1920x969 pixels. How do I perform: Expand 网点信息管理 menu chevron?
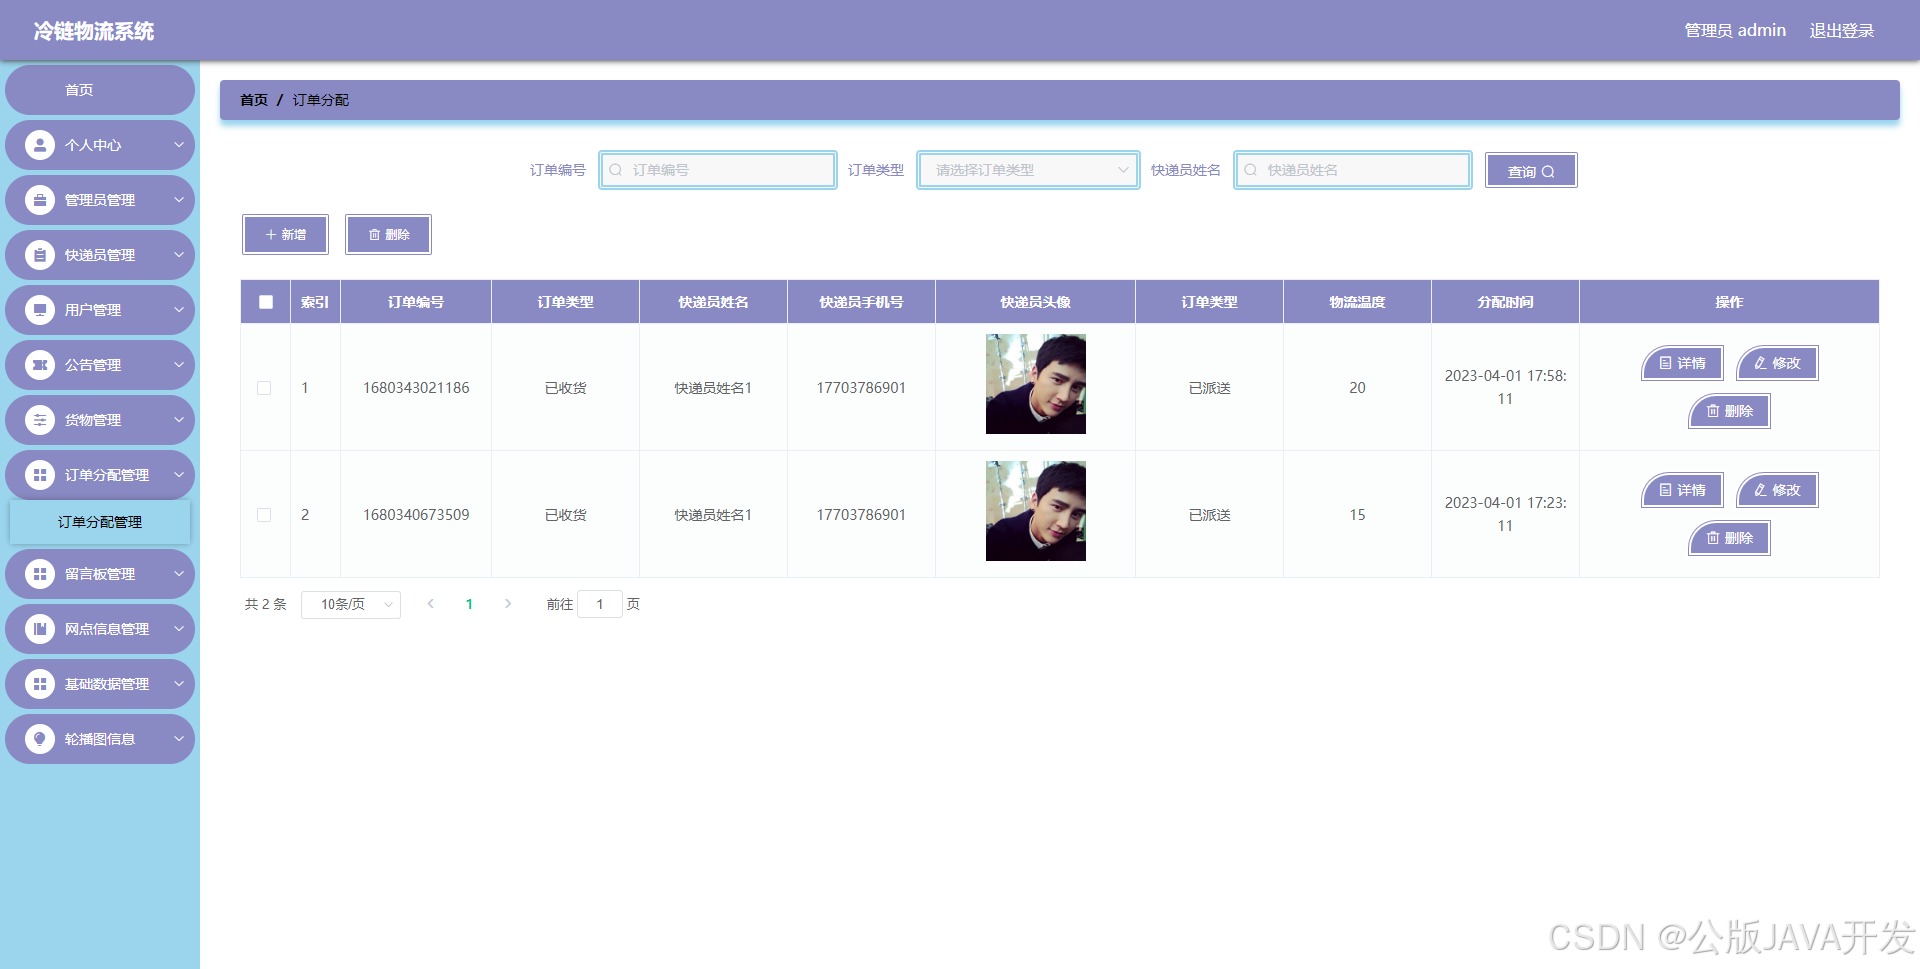pos(179,629)
